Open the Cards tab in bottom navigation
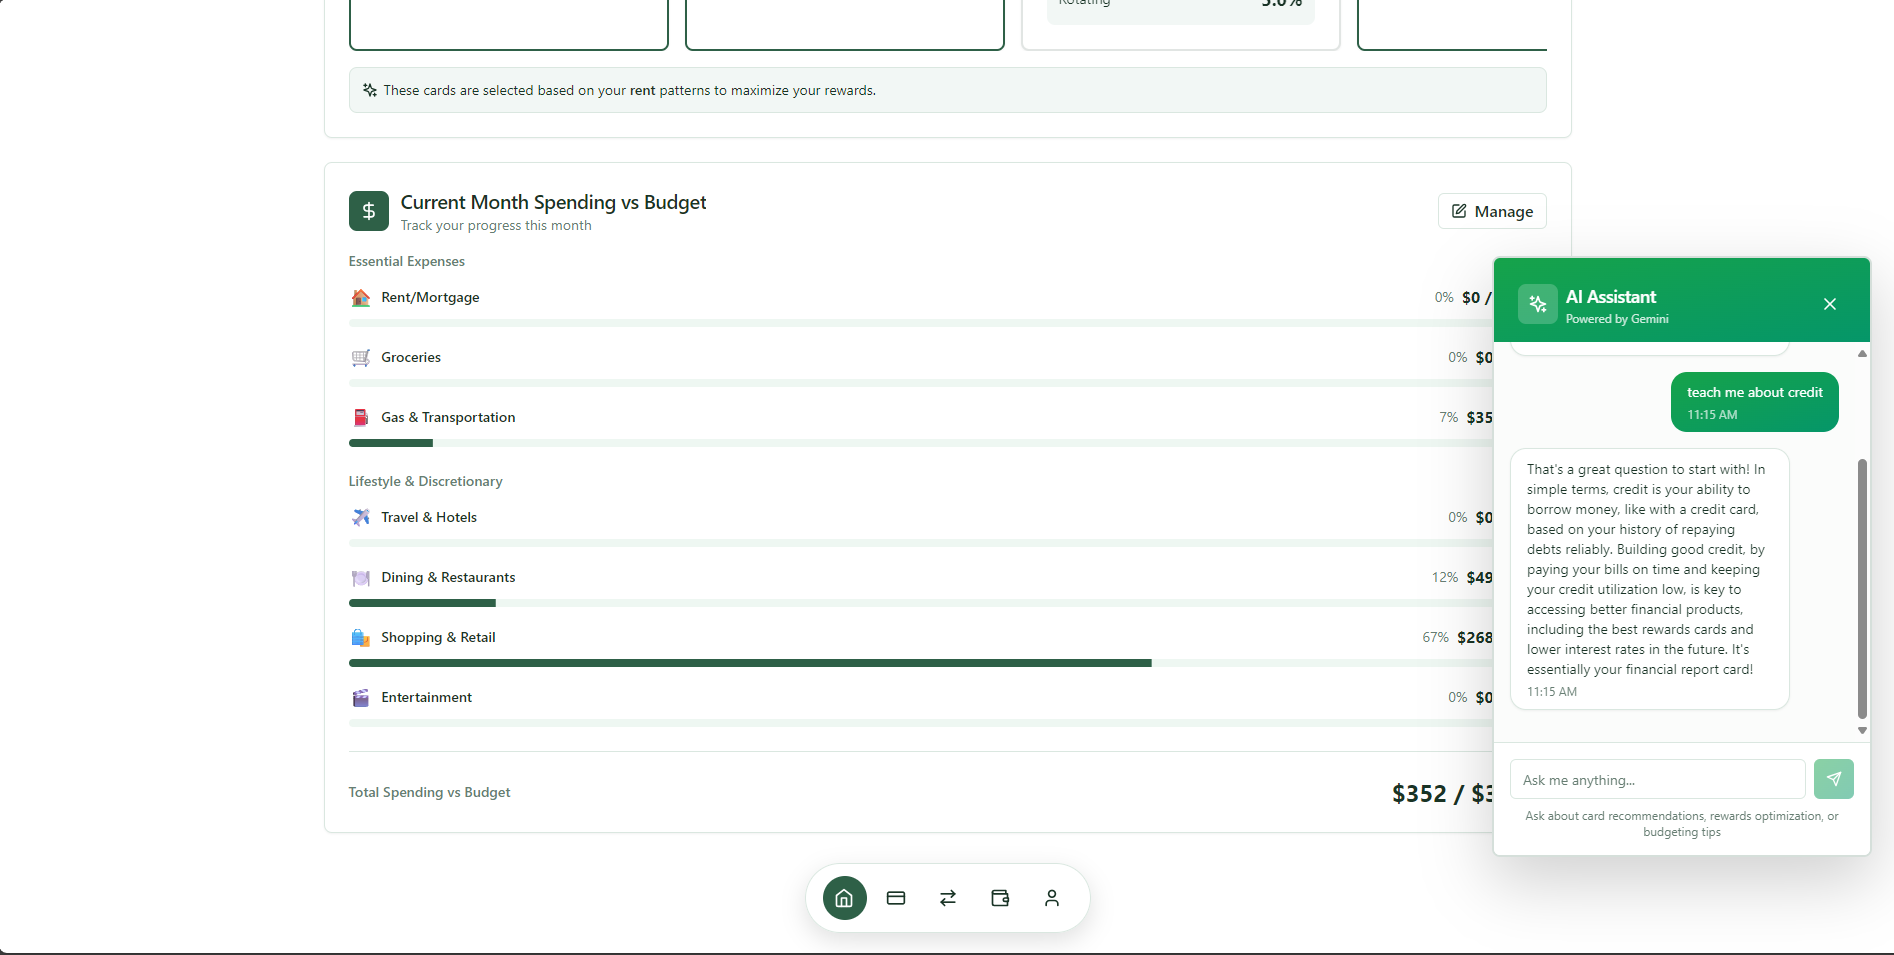The height and width of the screenshot is (955, 1894). point(896,898)
